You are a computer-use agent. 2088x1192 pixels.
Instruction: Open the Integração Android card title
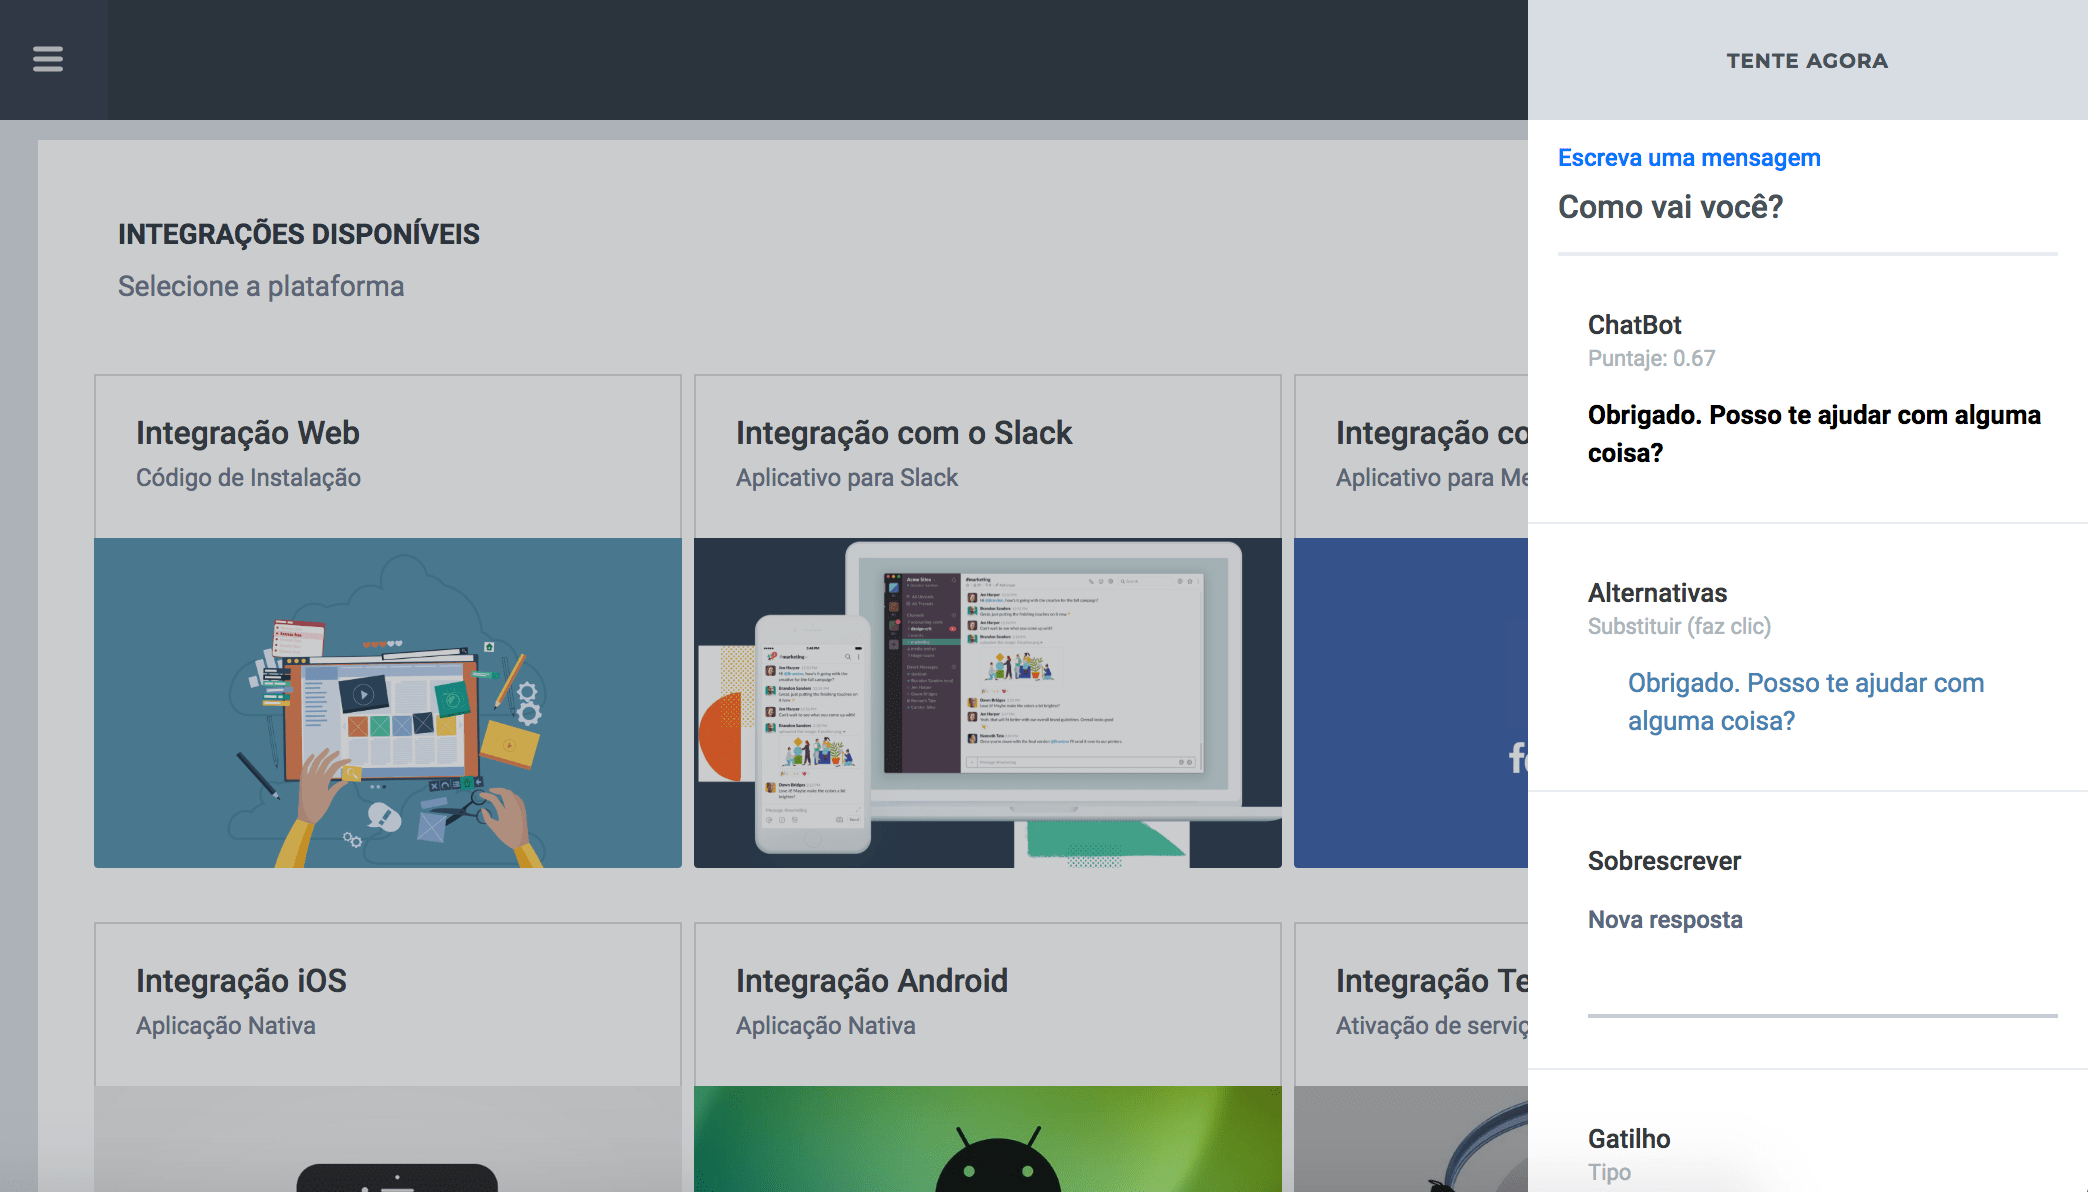click(x=872, y=981)
